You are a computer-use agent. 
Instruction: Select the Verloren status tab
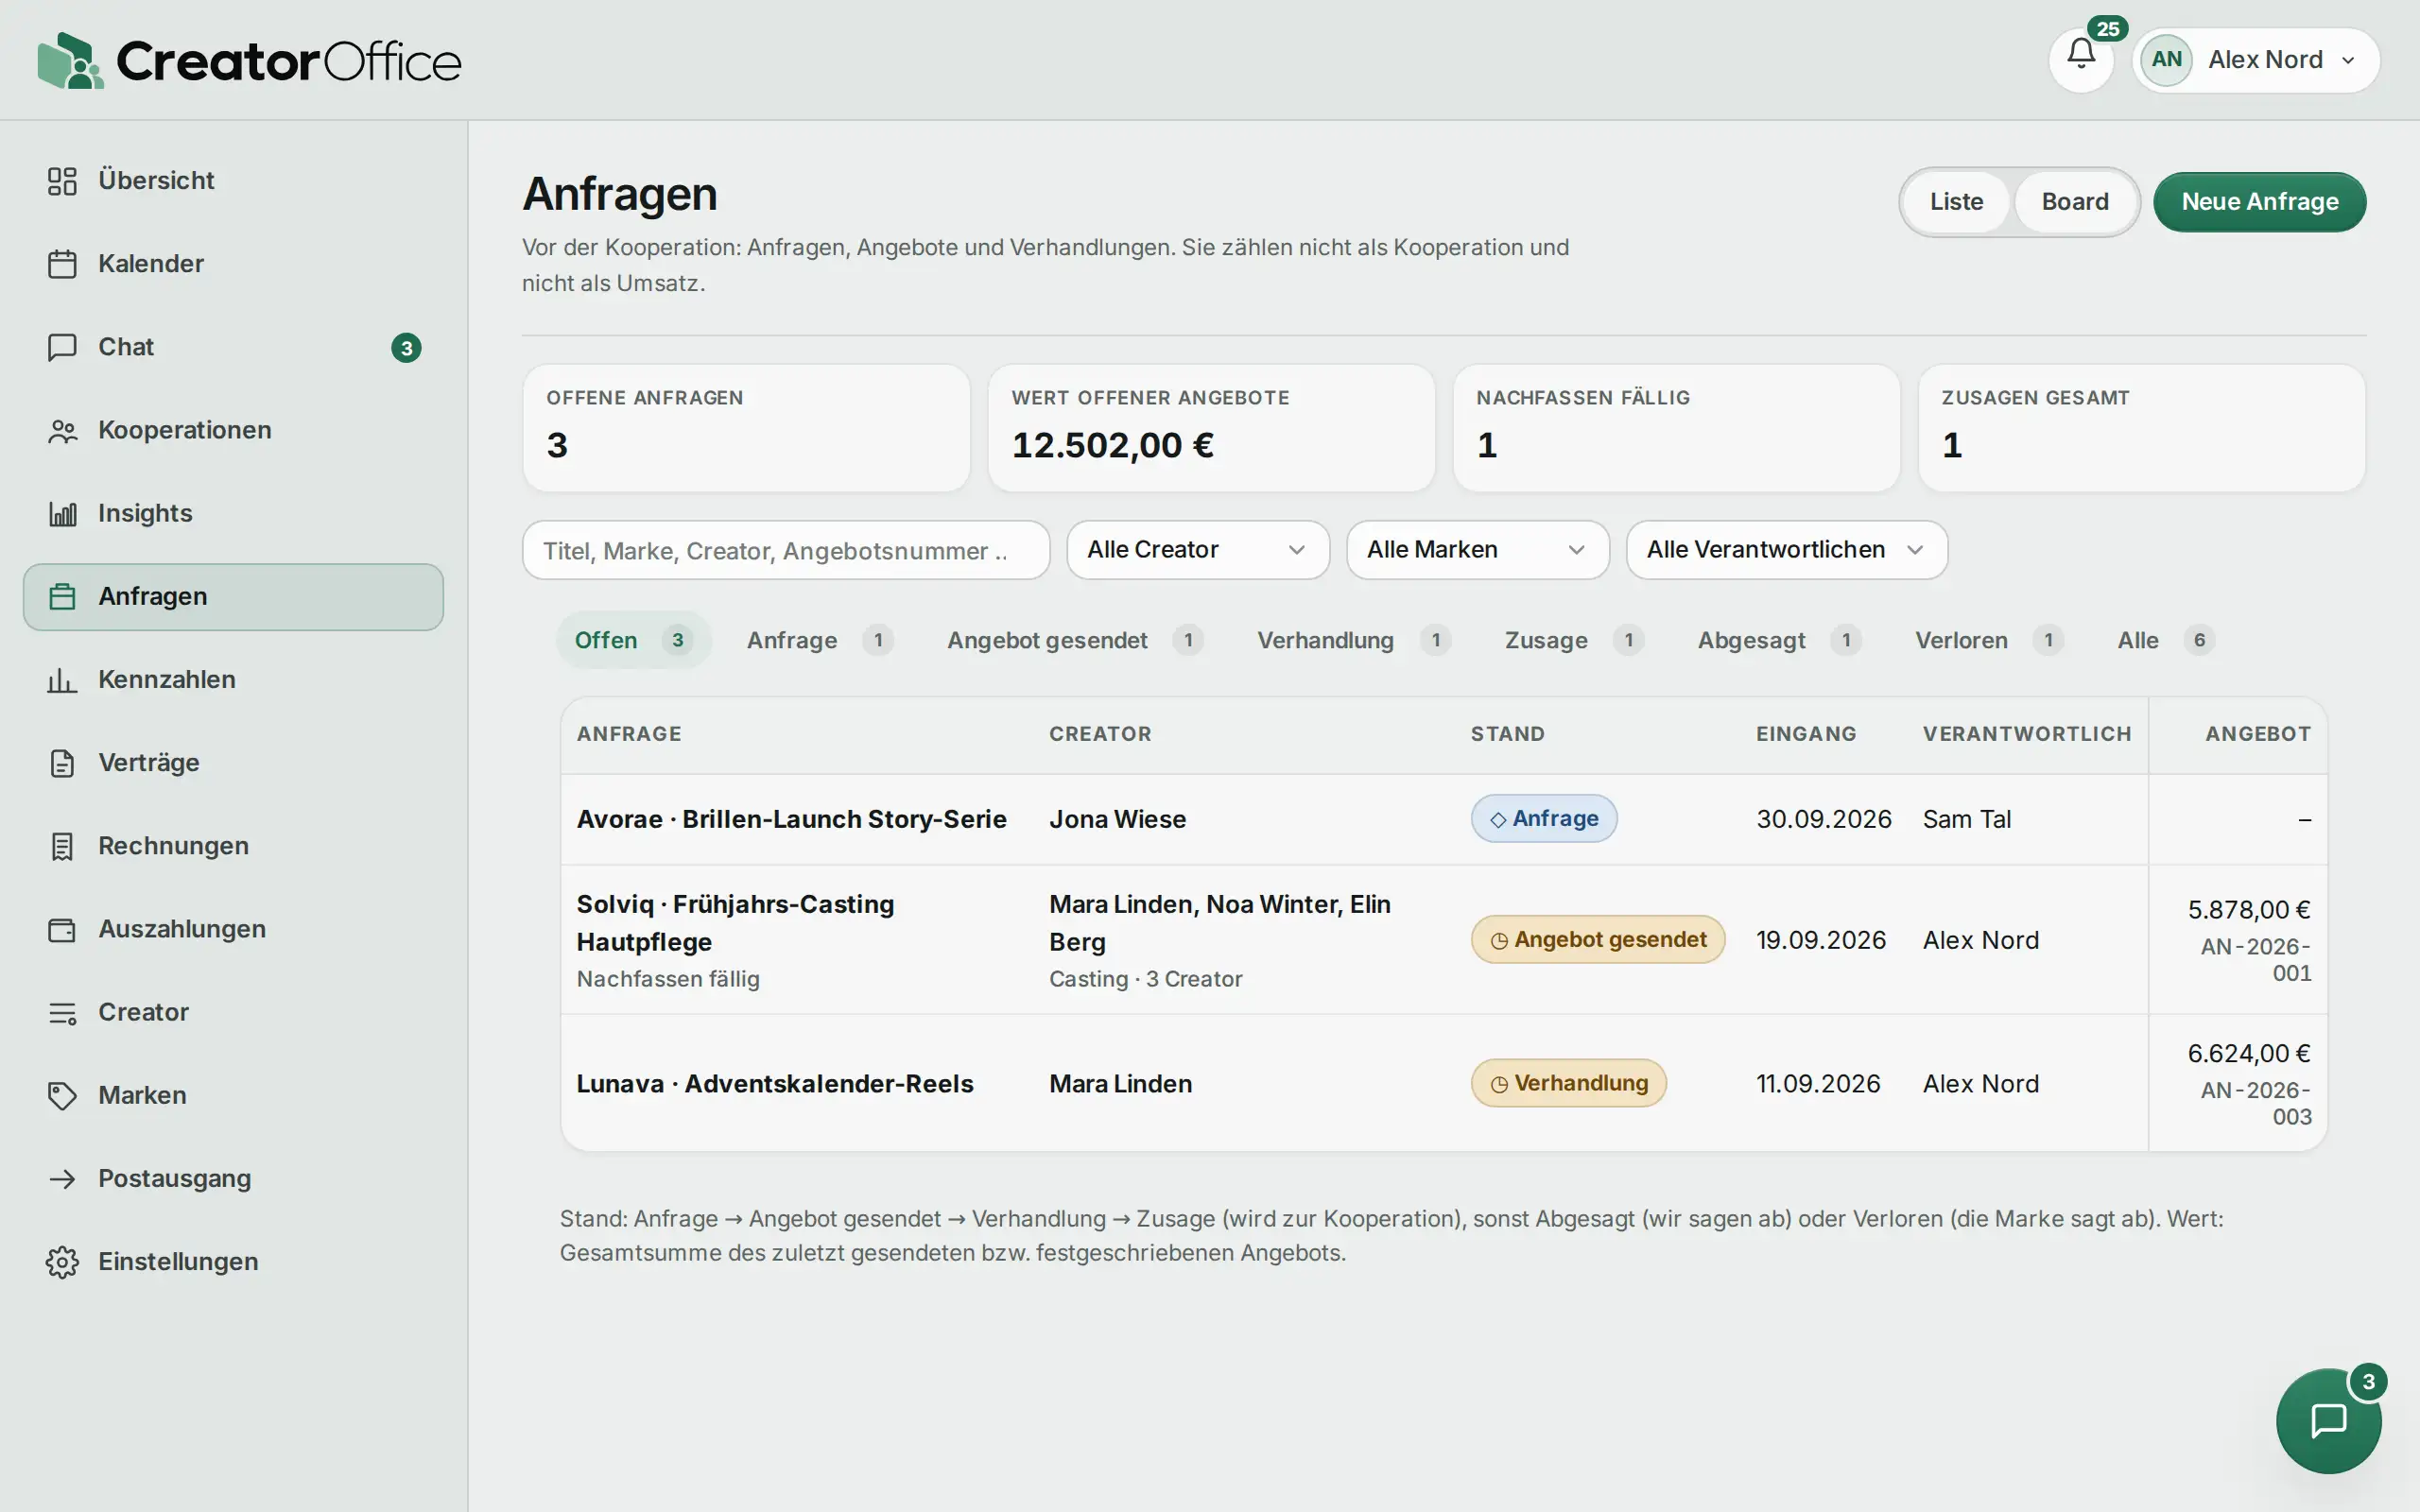[x=1989, y=640]
